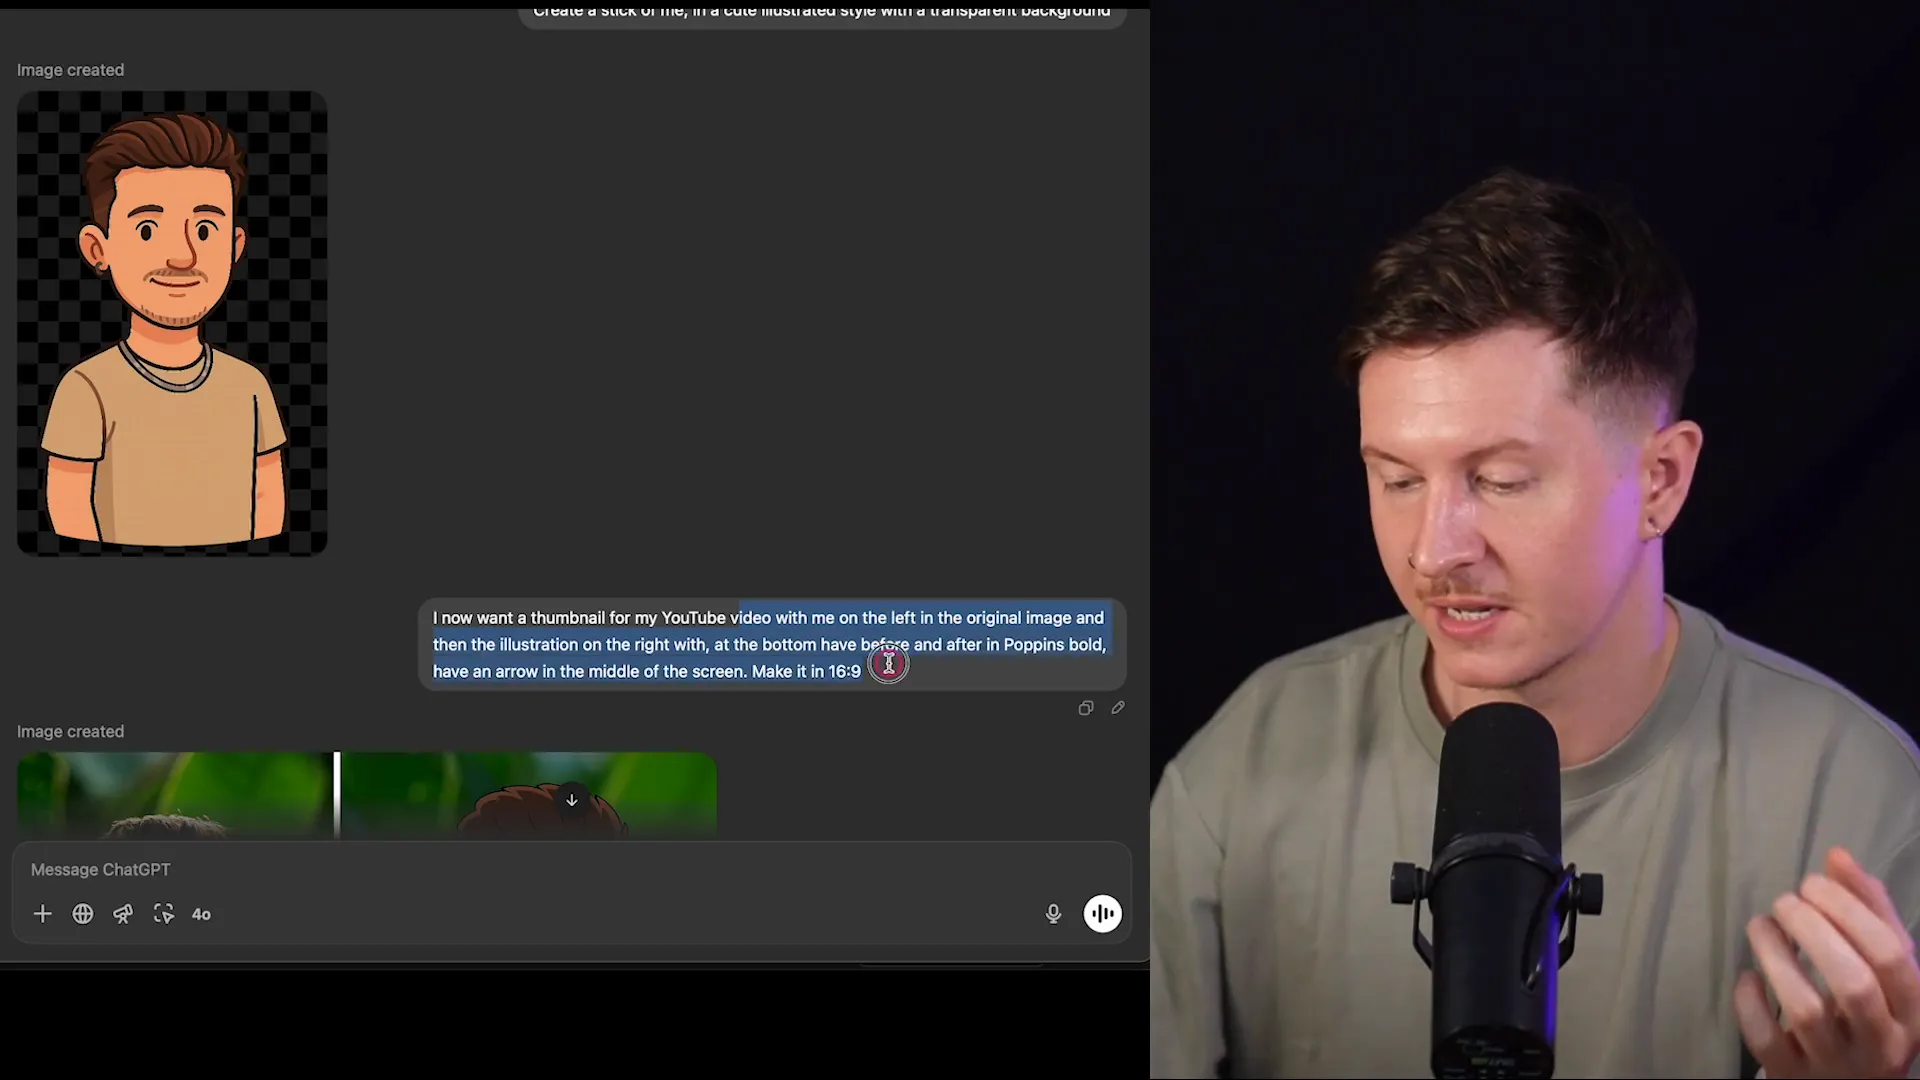Copy the thumbnail prompt message
The width and height of the screenshot is (1920, 1080).
tap(1086, 708)
